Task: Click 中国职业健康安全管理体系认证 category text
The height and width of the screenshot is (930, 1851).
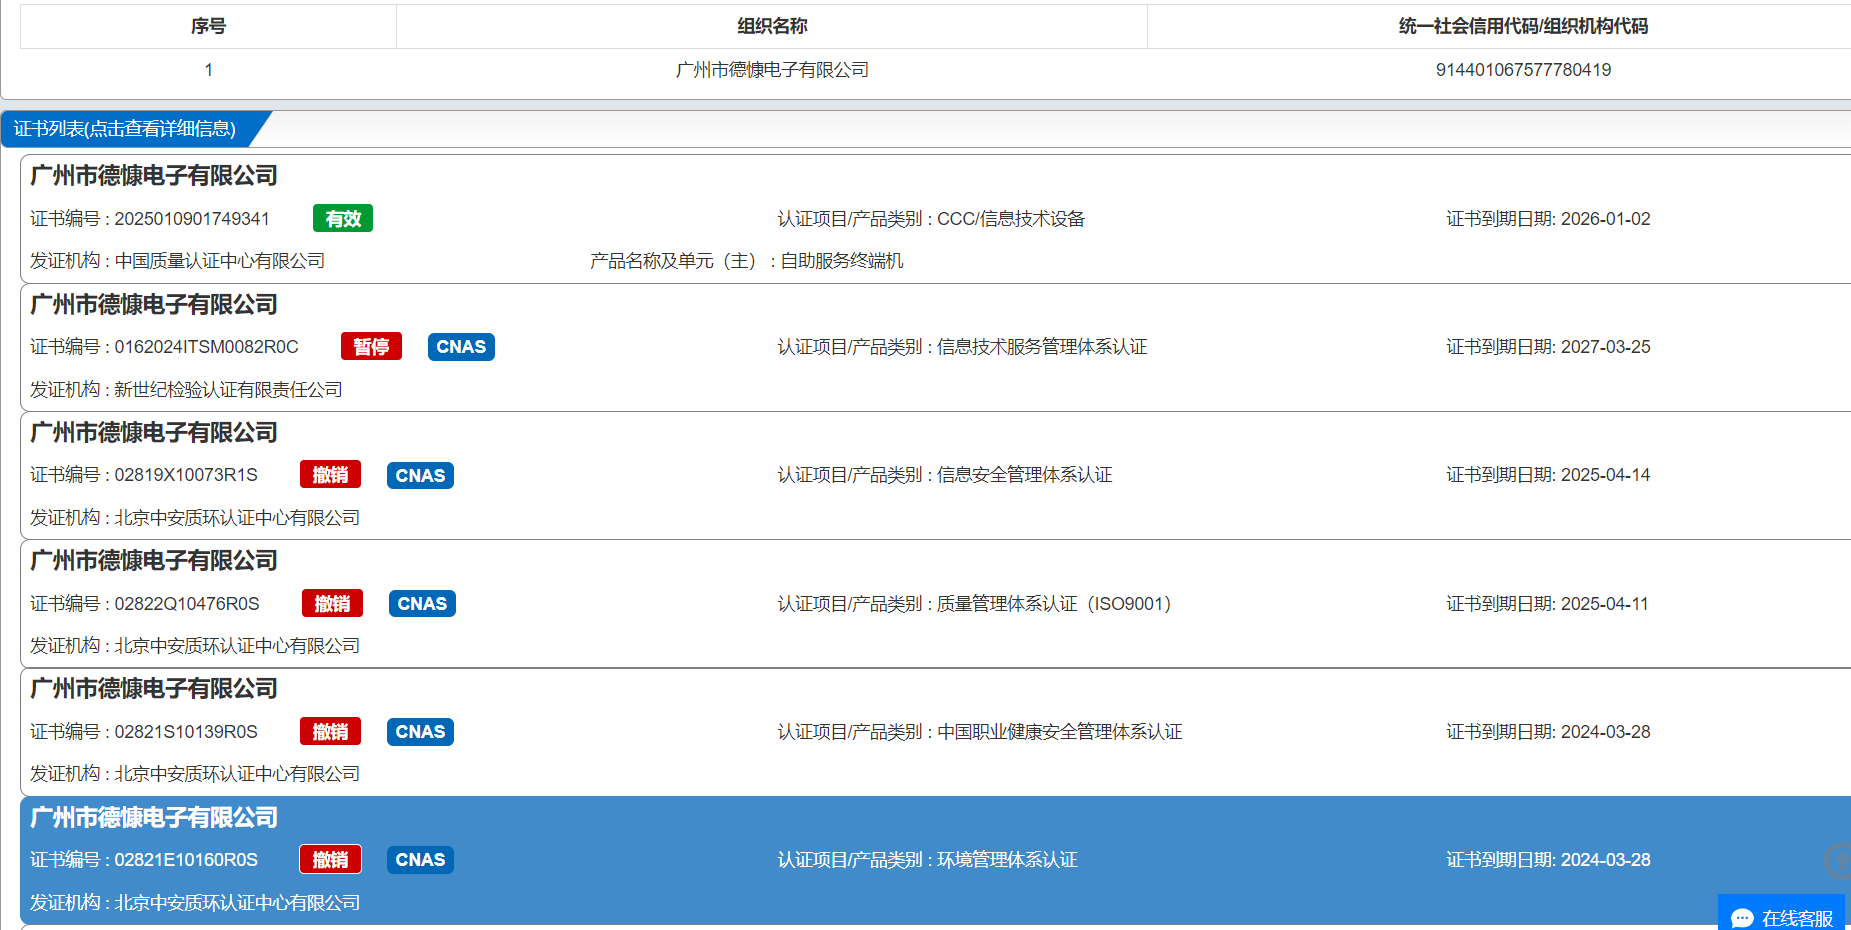Action: 1060,731
